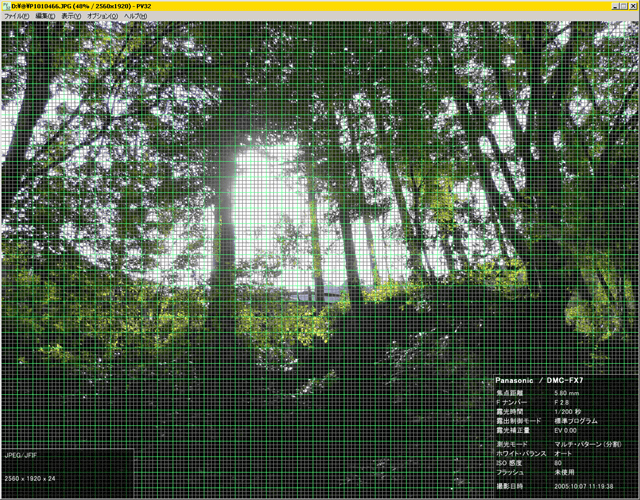
Task: Open the 編集(E) menu
Action: [x=46, y=17]
